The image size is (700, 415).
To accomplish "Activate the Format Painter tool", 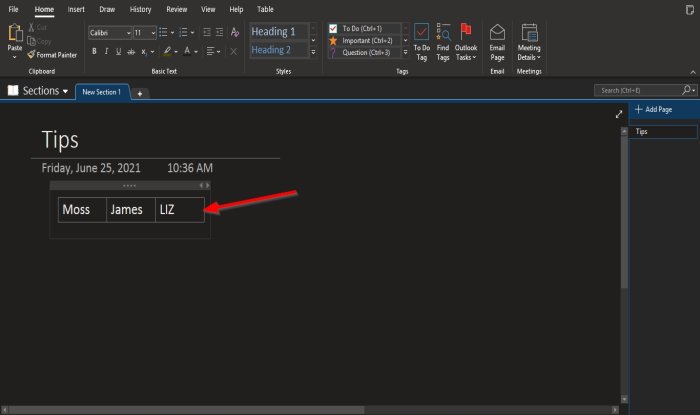I will click(52, 55).
